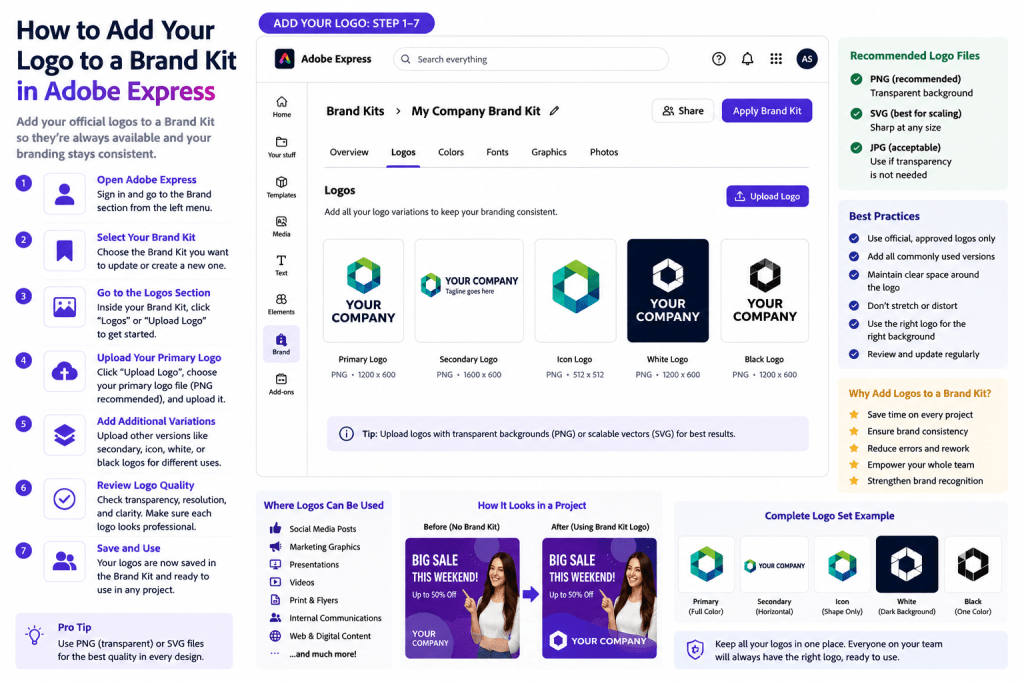Image resolution: width=1024 pixels, height=682 pixels.
Task: Click the After (Using Brand Kit Logo) image
Action: 600,598
